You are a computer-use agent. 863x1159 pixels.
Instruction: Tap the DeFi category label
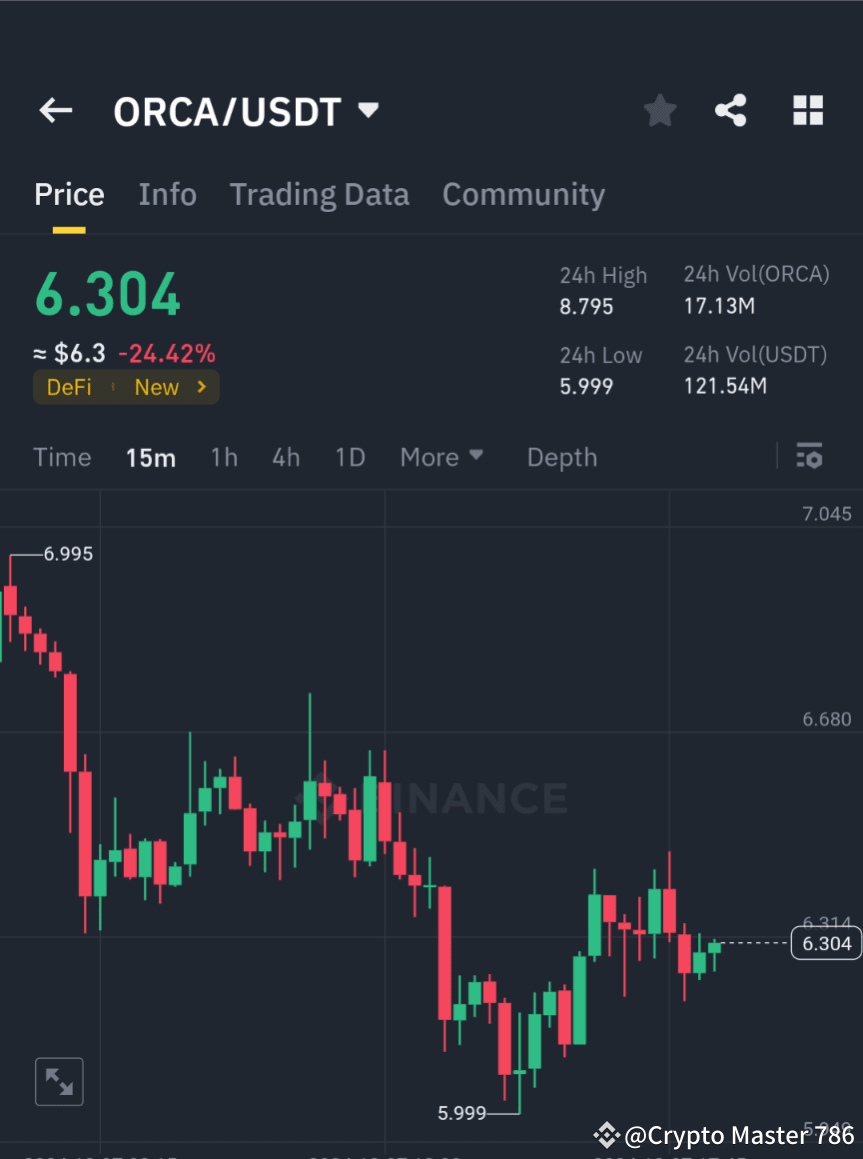click(x=68, y=387)
